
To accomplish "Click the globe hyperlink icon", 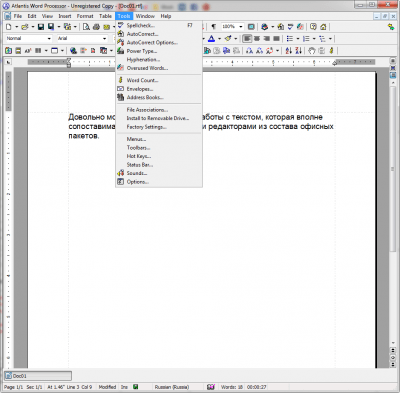I will point(73,51).
